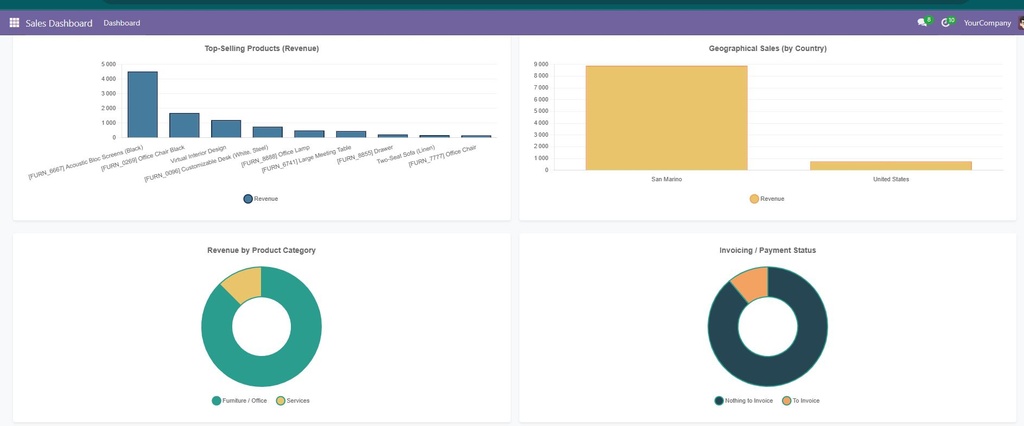Click the San Marino axis label

point(666,179)
